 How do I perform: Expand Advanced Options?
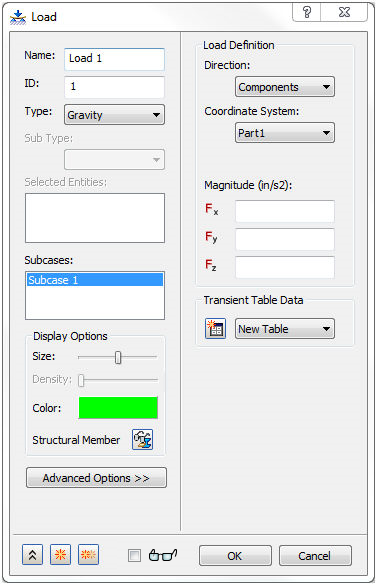pos(96,478)
